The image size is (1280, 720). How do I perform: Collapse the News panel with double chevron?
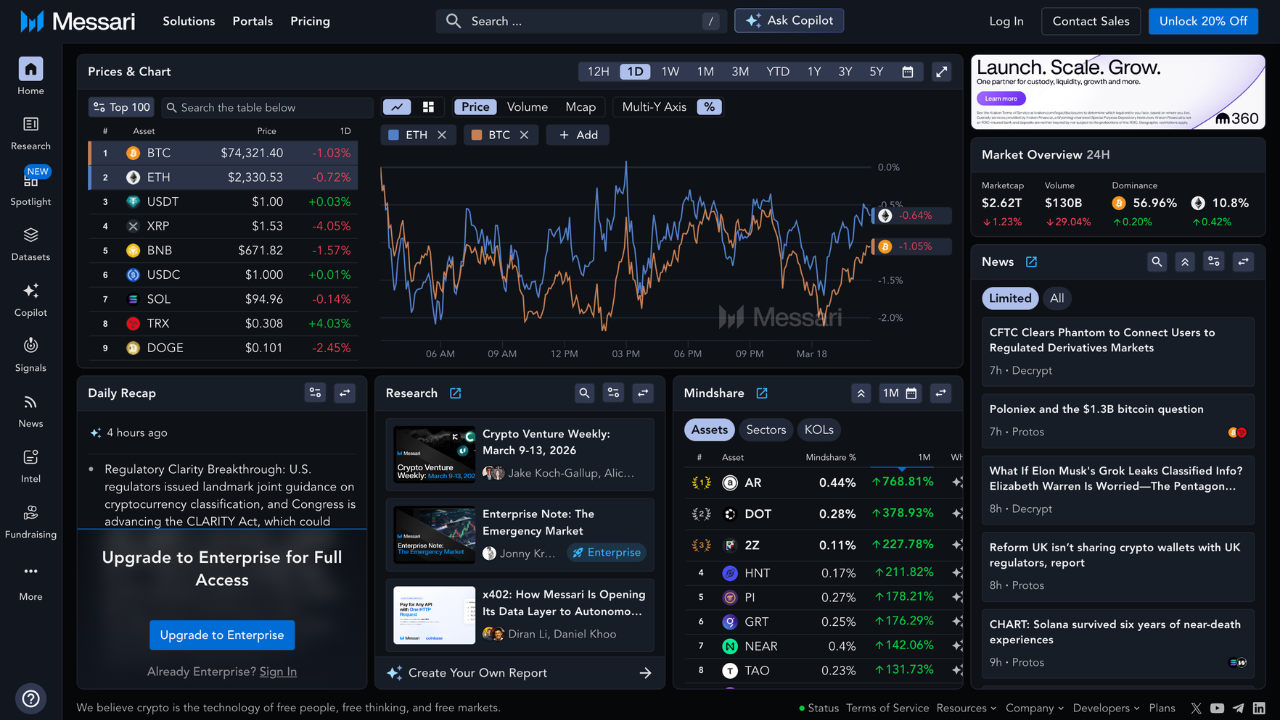coord(1185,262)
